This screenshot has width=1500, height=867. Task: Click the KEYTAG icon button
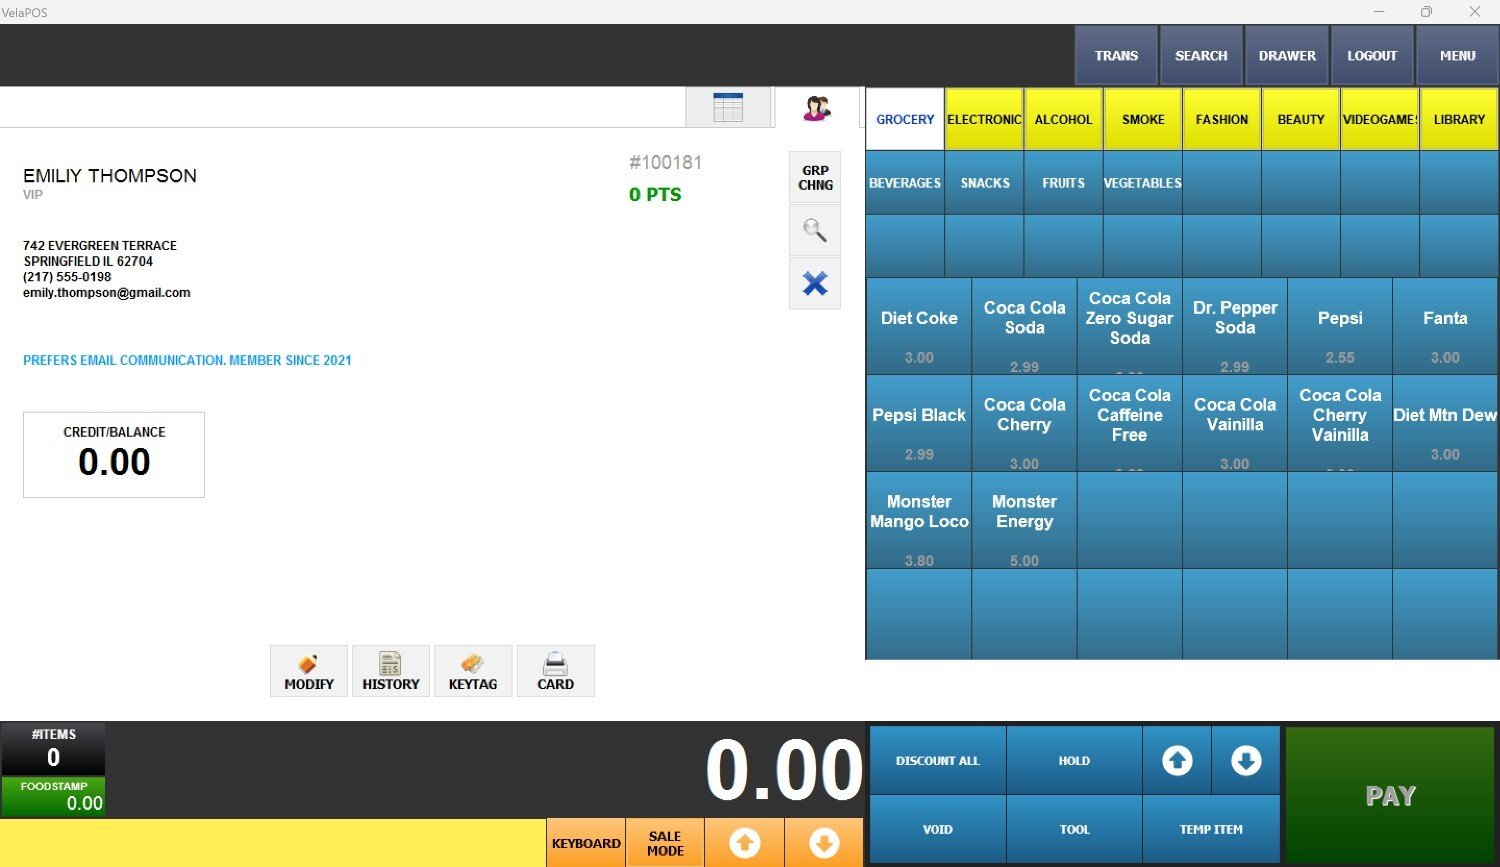pyautogui.click(x=473, y=671)
